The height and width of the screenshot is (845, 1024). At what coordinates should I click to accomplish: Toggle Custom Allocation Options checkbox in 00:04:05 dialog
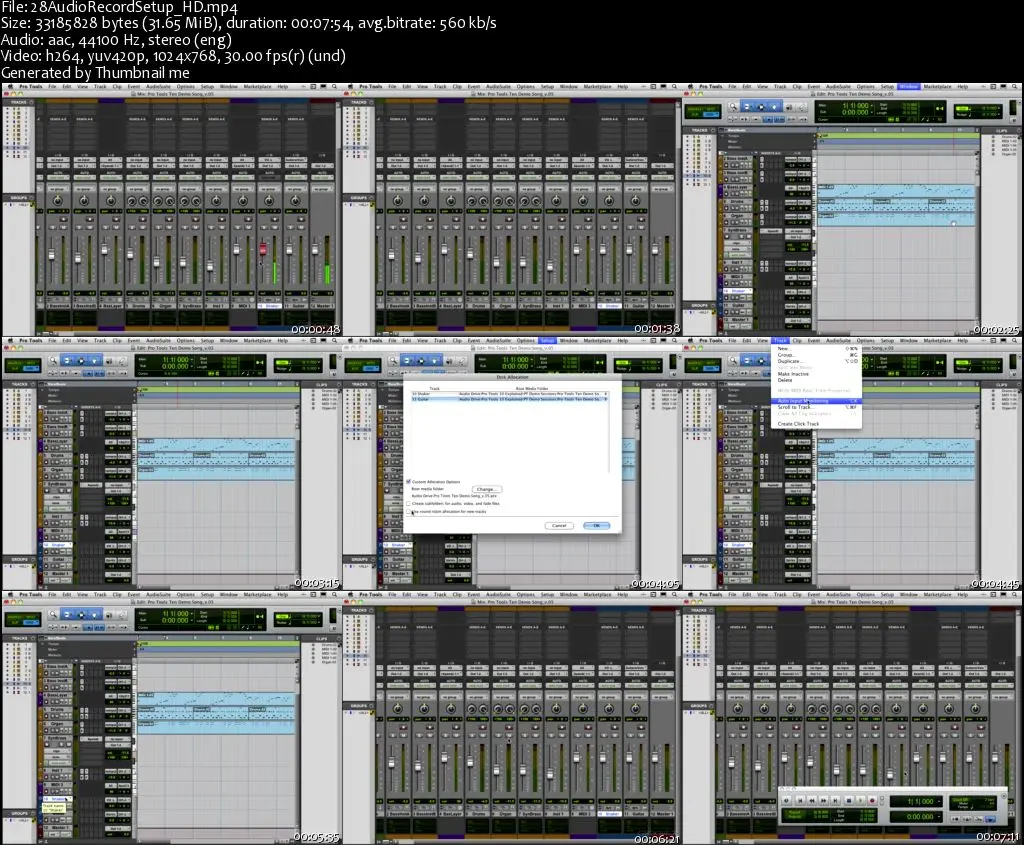point(409,482)
